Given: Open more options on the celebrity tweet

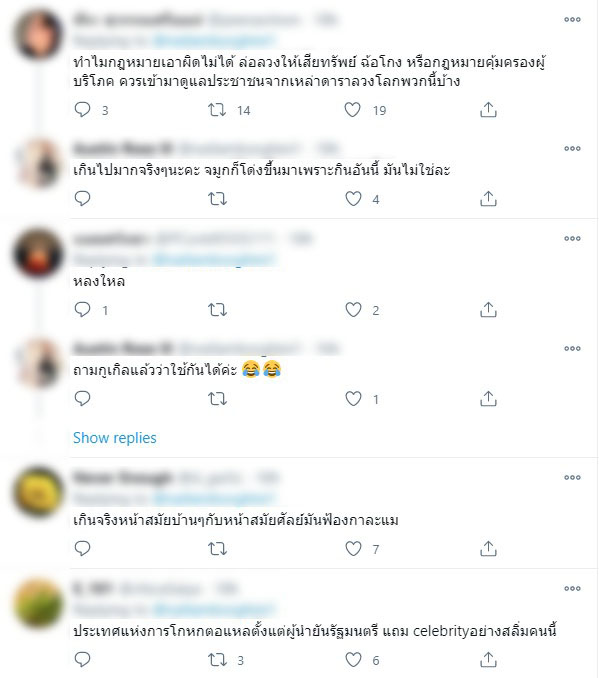Looking at the screenshot, I should click(572, 588).
